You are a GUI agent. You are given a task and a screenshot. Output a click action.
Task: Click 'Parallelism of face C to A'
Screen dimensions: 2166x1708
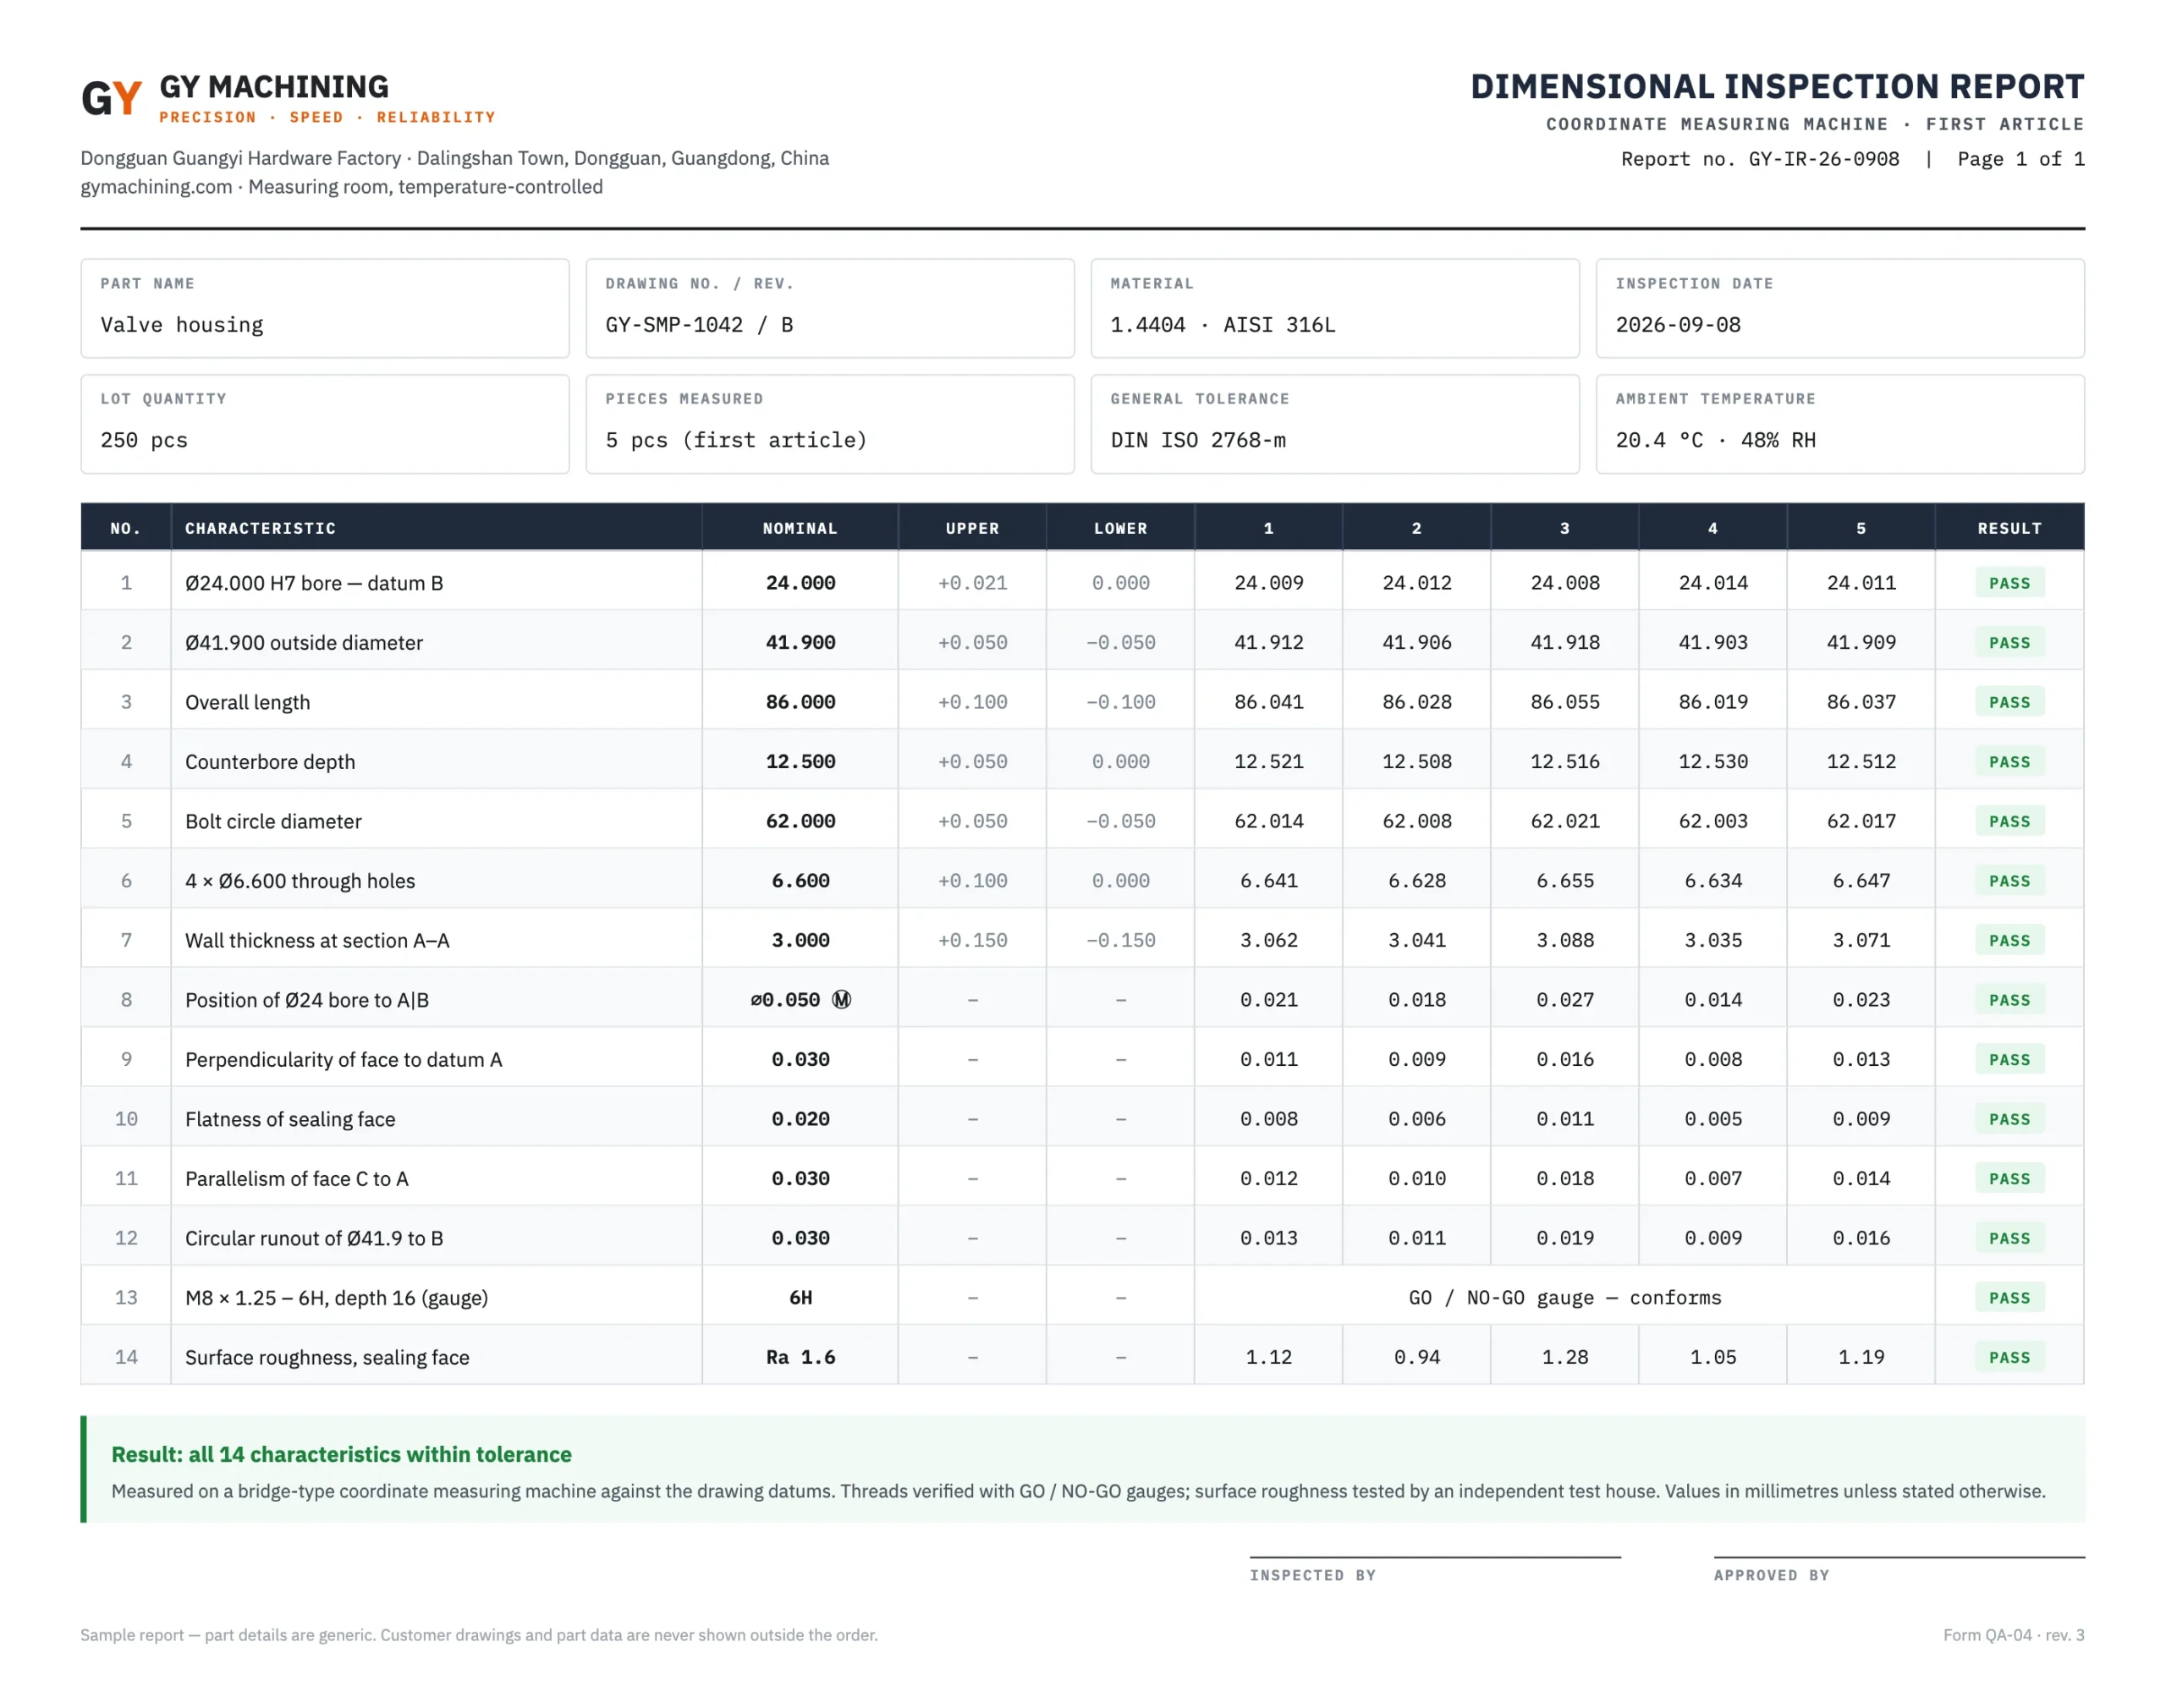click(x=297, y=1178)
